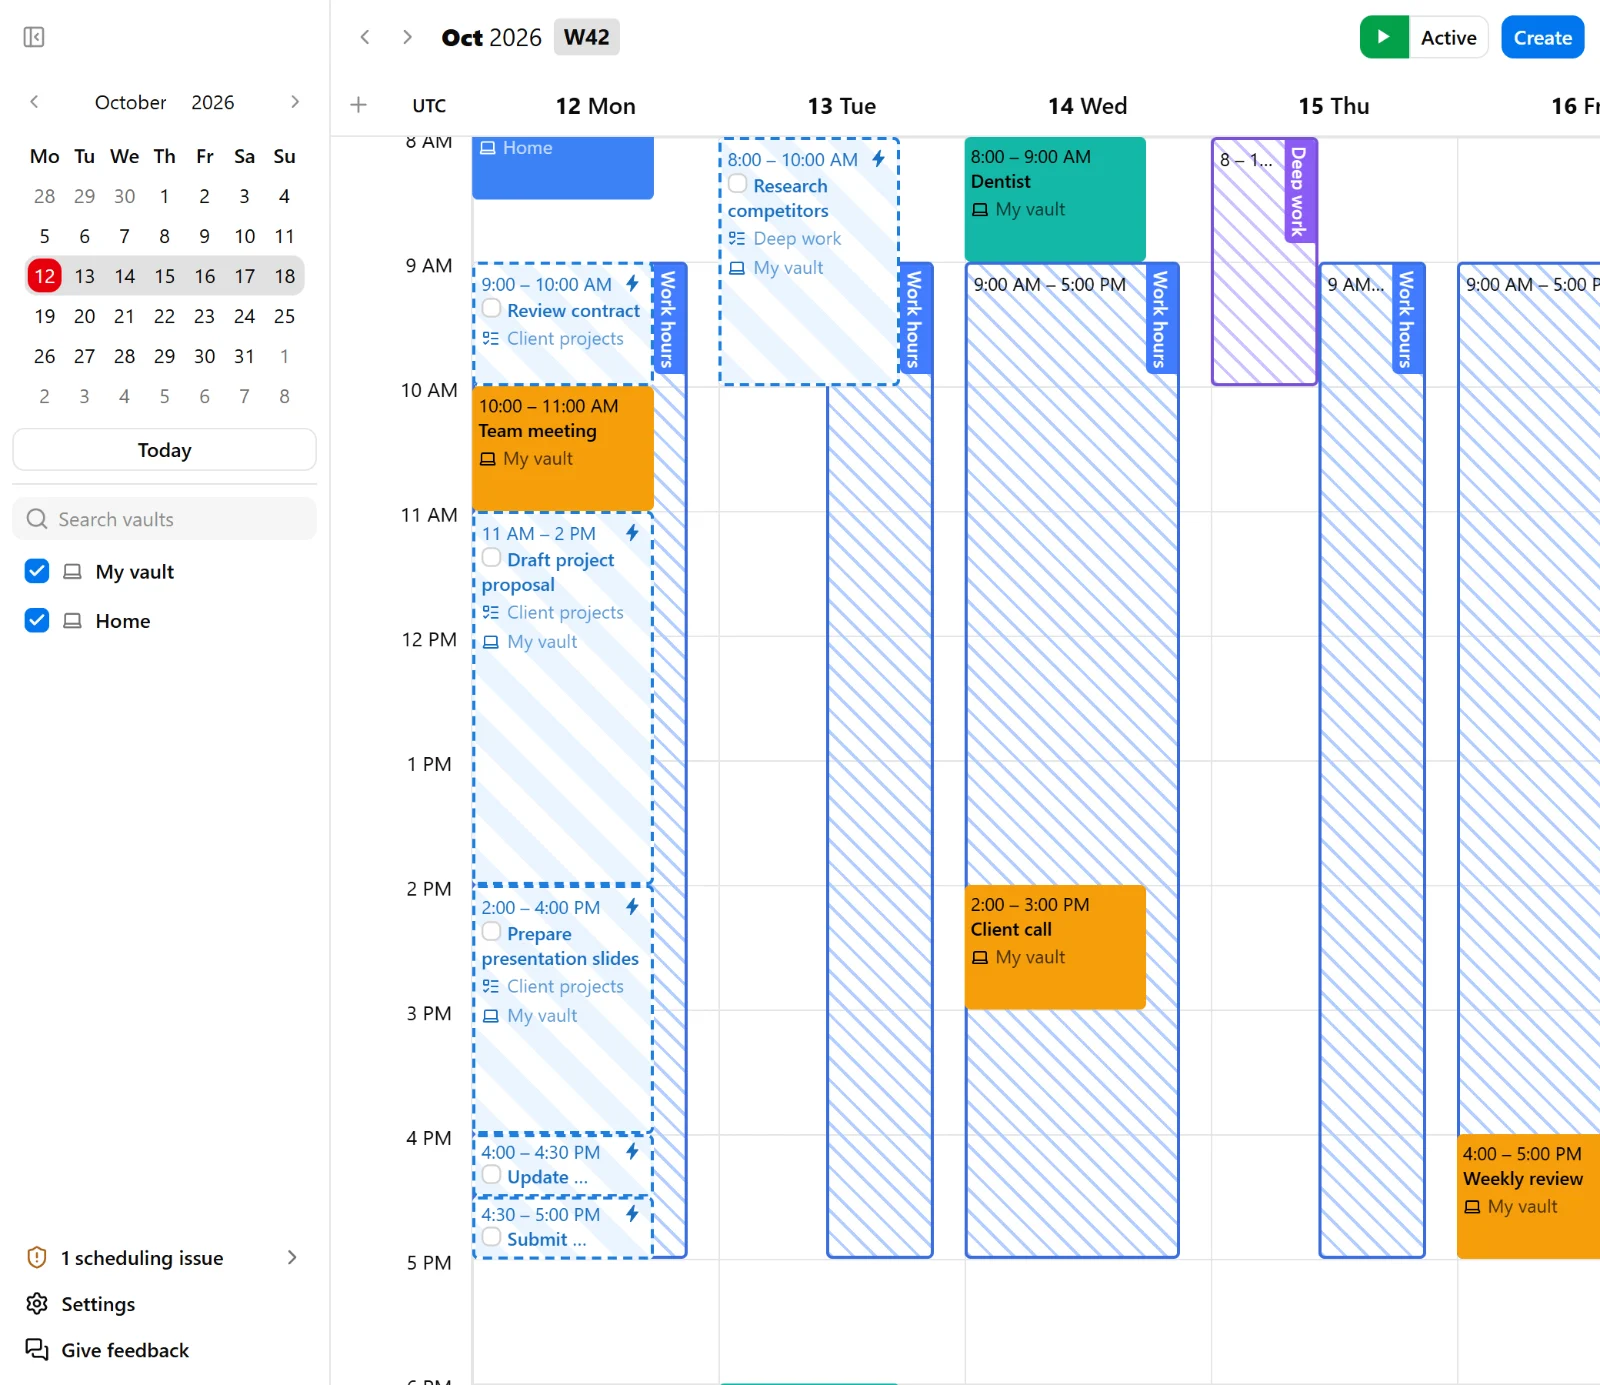The height and width of the screenshot is (1385, 1600).
Task: Uncheck the Home calendar checkbox
Action: click(37, 620)
